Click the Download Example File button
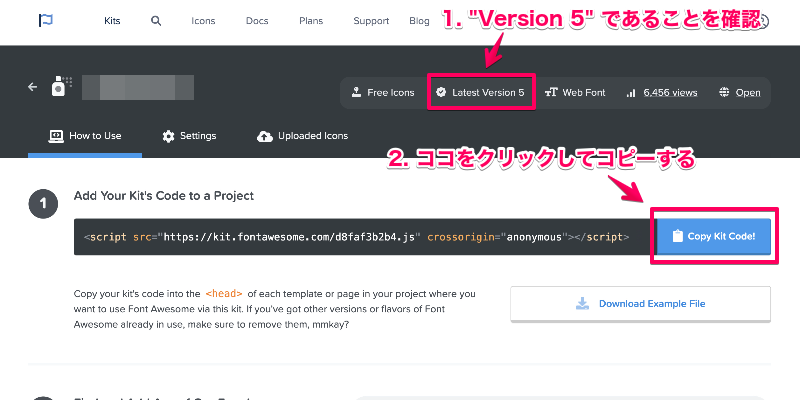This screenshot has height=400, width=800. (x=640, y=304)
